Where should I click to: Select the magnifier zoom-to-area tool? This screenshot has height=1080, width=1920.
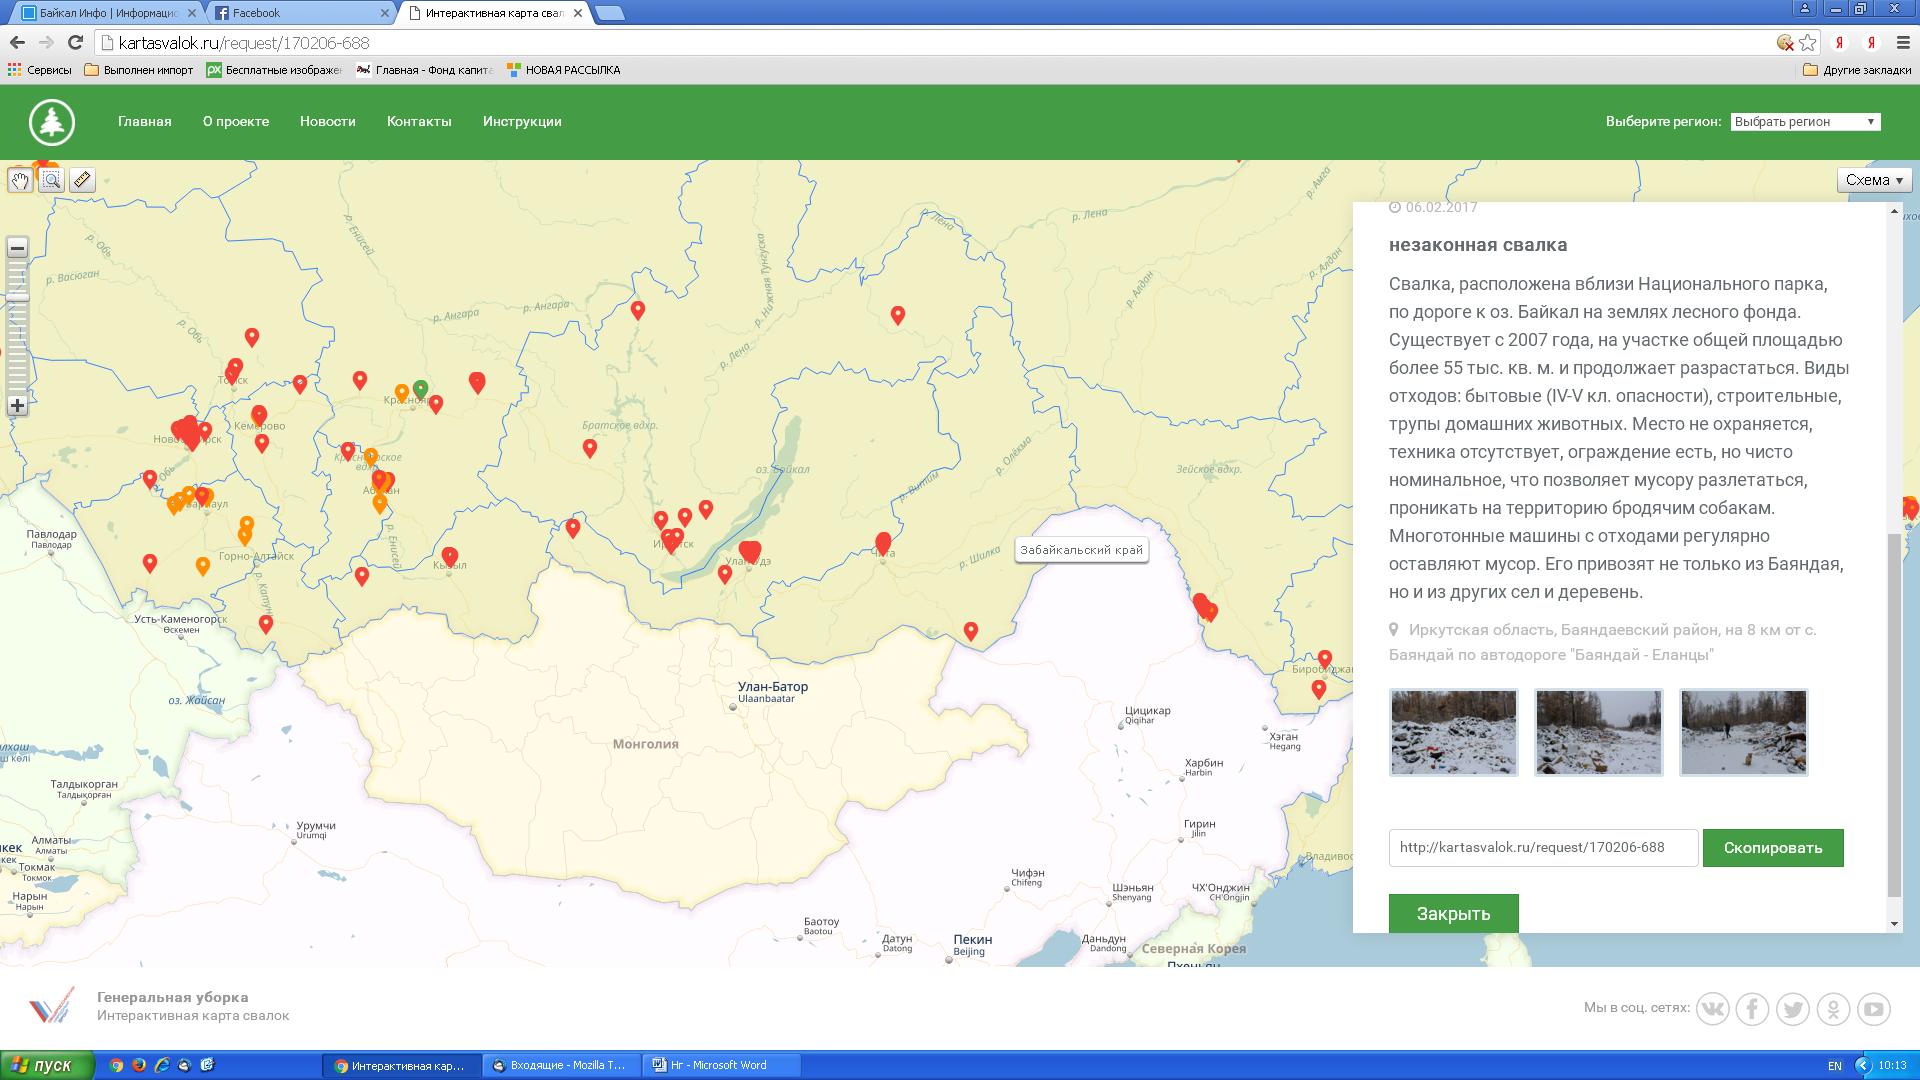point(51,180)
